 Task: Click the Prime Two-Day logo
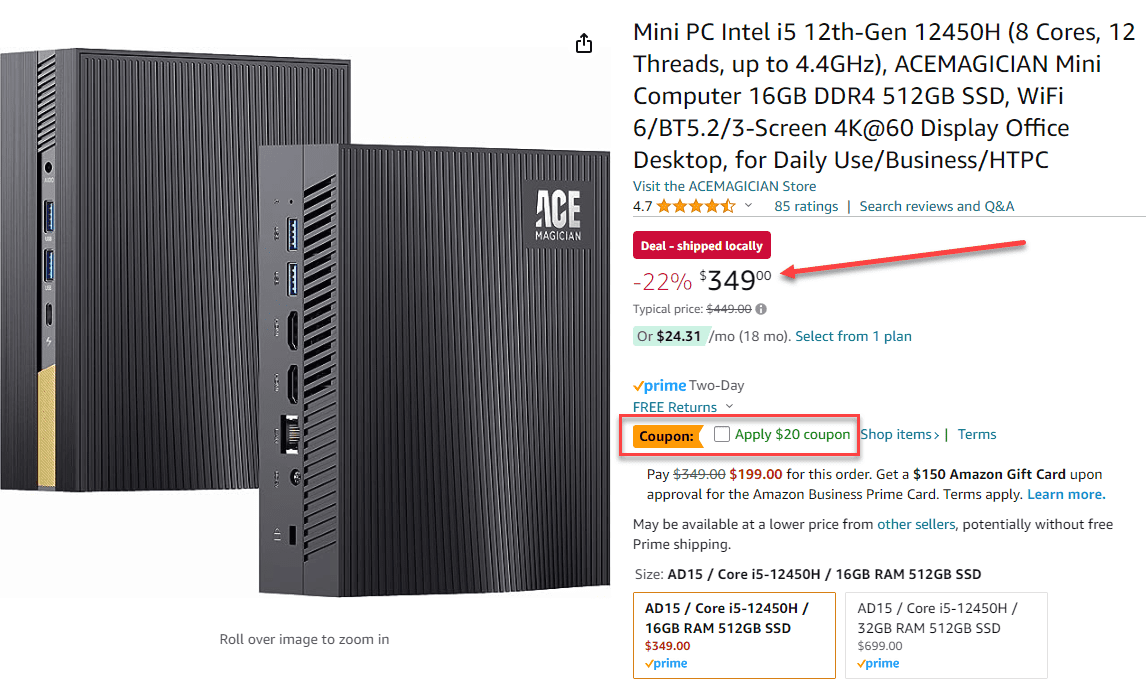click(660, 386)
